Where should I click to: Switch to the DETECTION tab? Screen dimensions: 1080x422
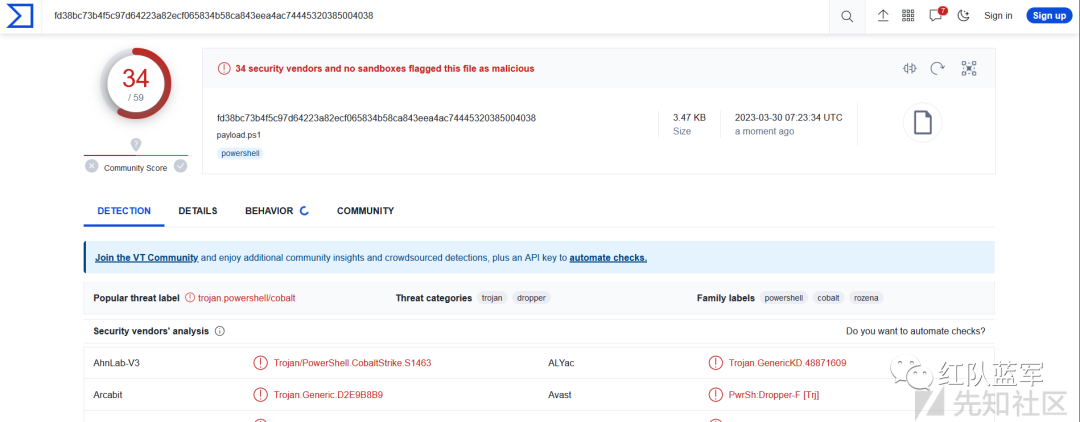[x=124, y=211]
